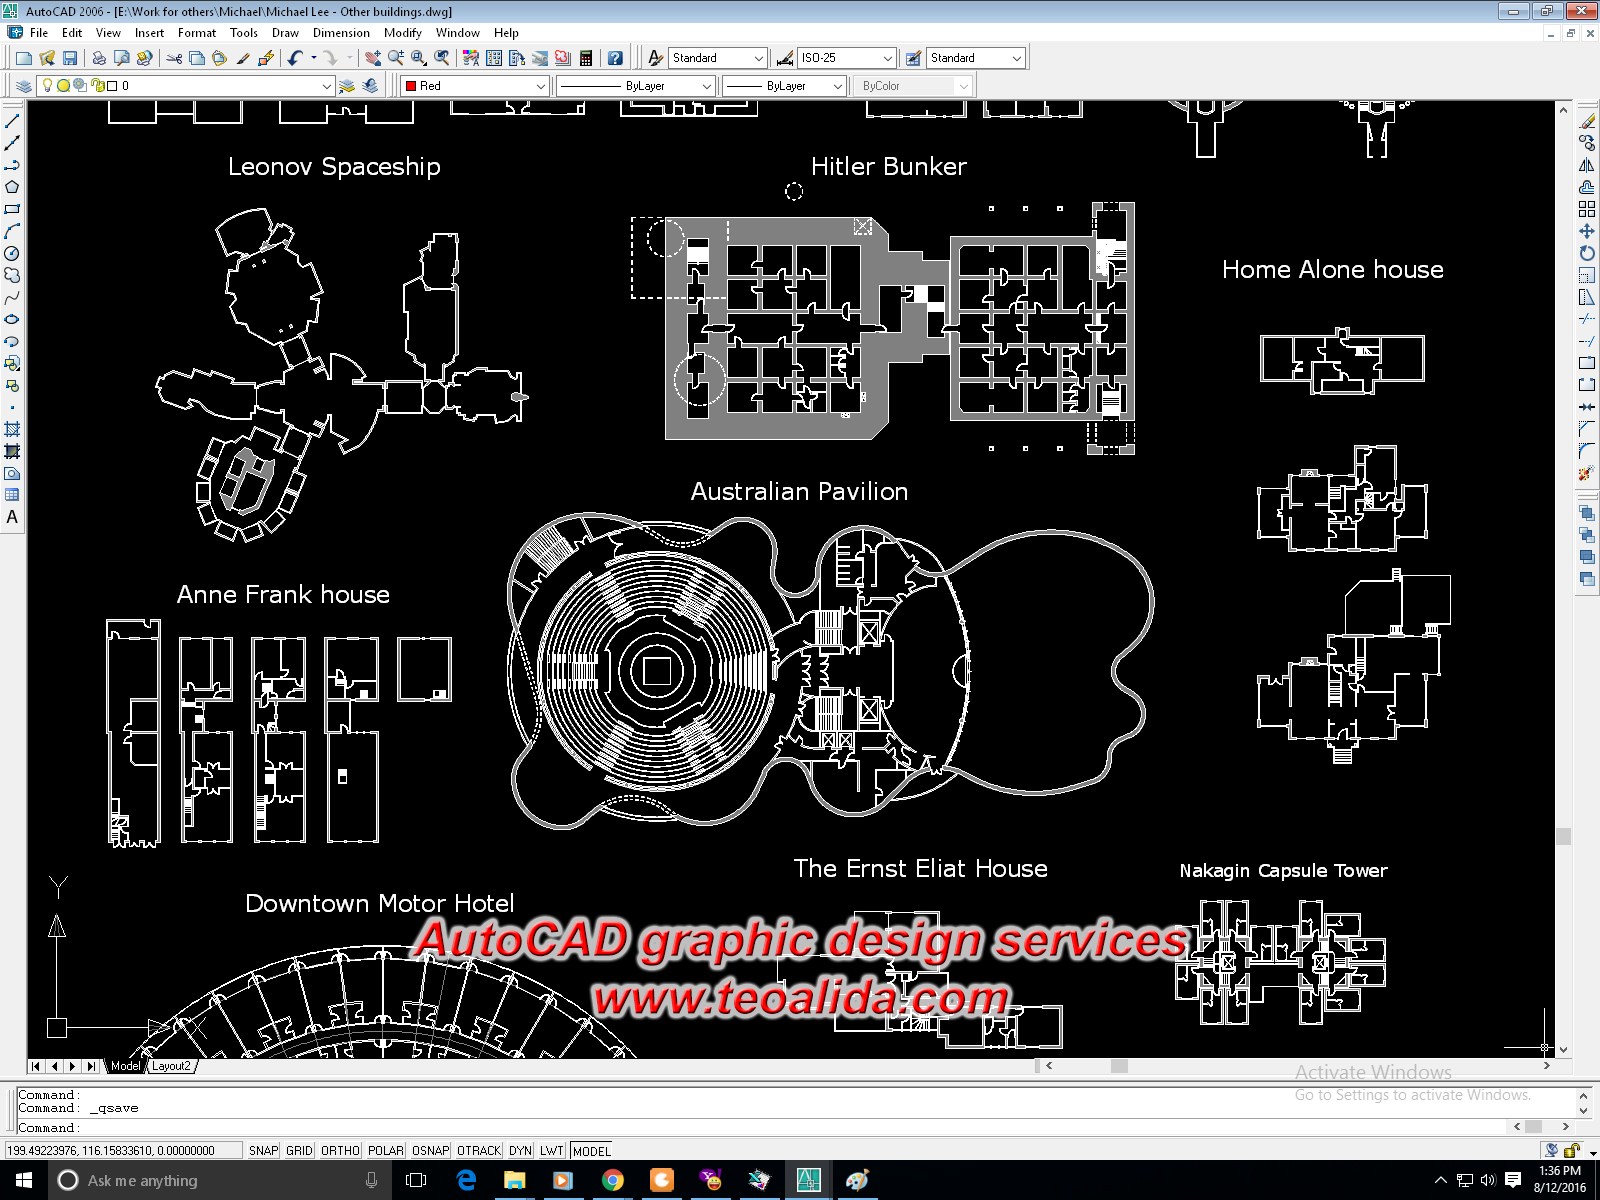The image size is (1600, 1200).
Task: Open the Dimension menu
Action: click(341, 33)
